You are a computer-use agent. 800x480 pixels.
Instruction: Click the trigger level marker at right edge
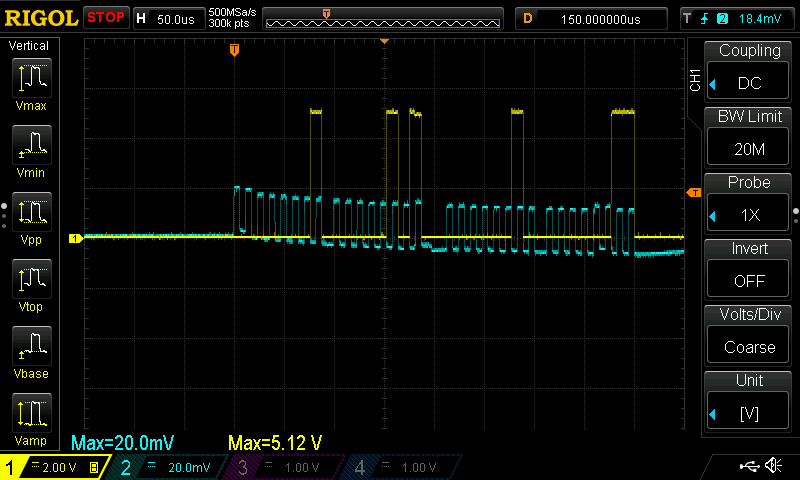(x=694, y=192)
